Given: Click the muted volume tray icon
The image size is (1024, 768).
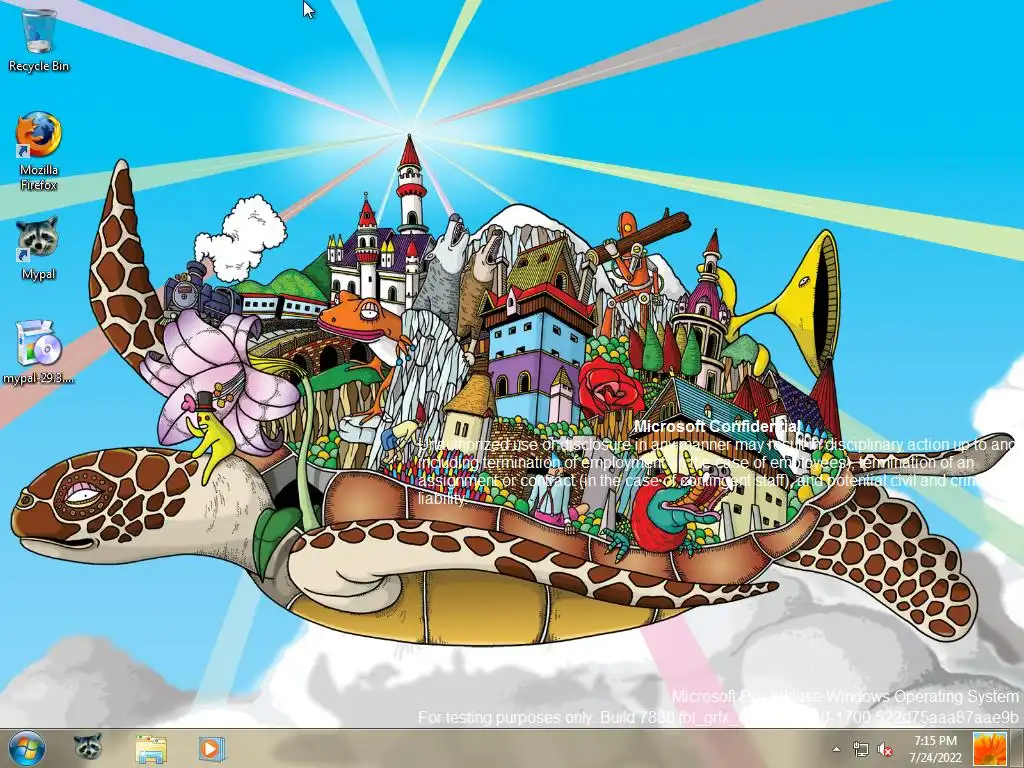Looking at the screenshot, I should click(885, 749).
